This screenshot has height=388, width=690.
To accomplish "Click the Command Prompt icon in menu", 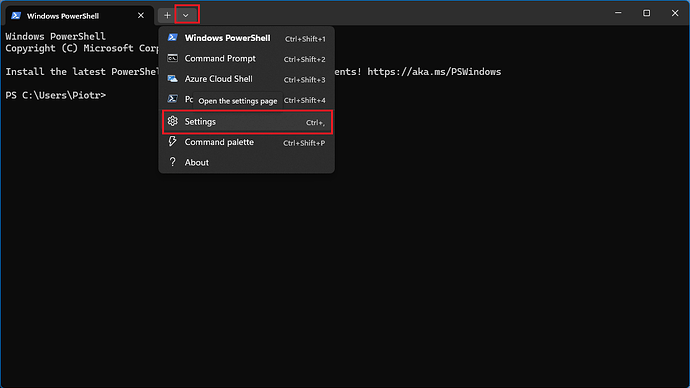I will click(x=172, y=58).
